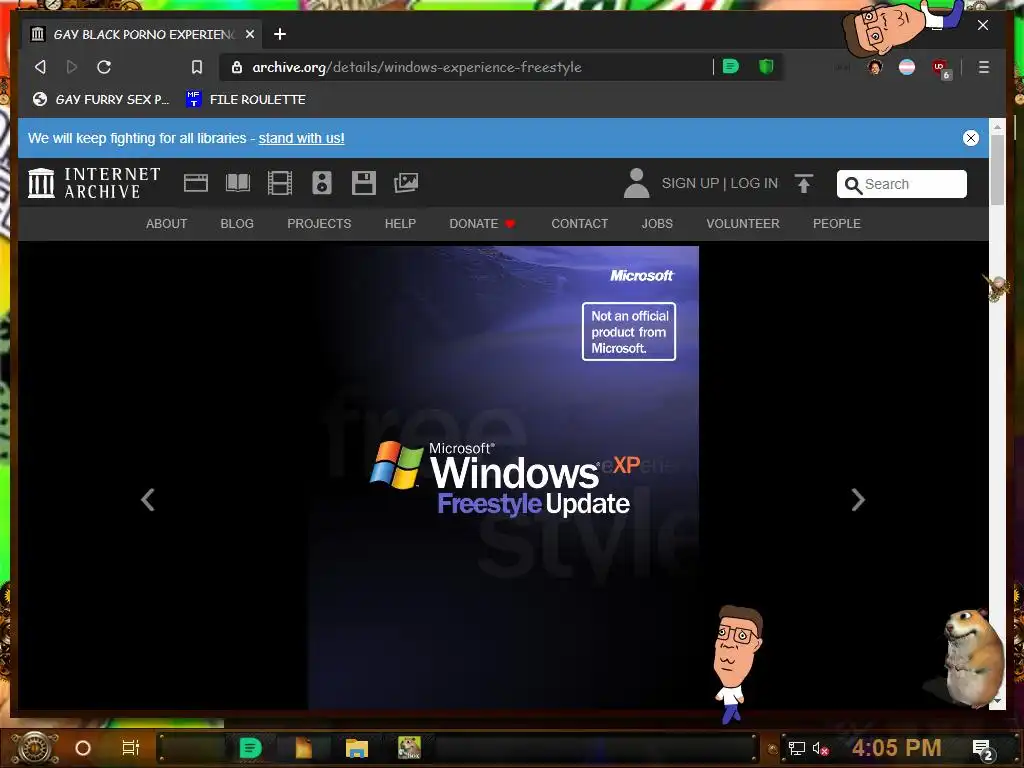Viewport: 1024px width, 768px height.
Task: Click the green speech-bubble icon in address bar
Action: coord(731,67)
